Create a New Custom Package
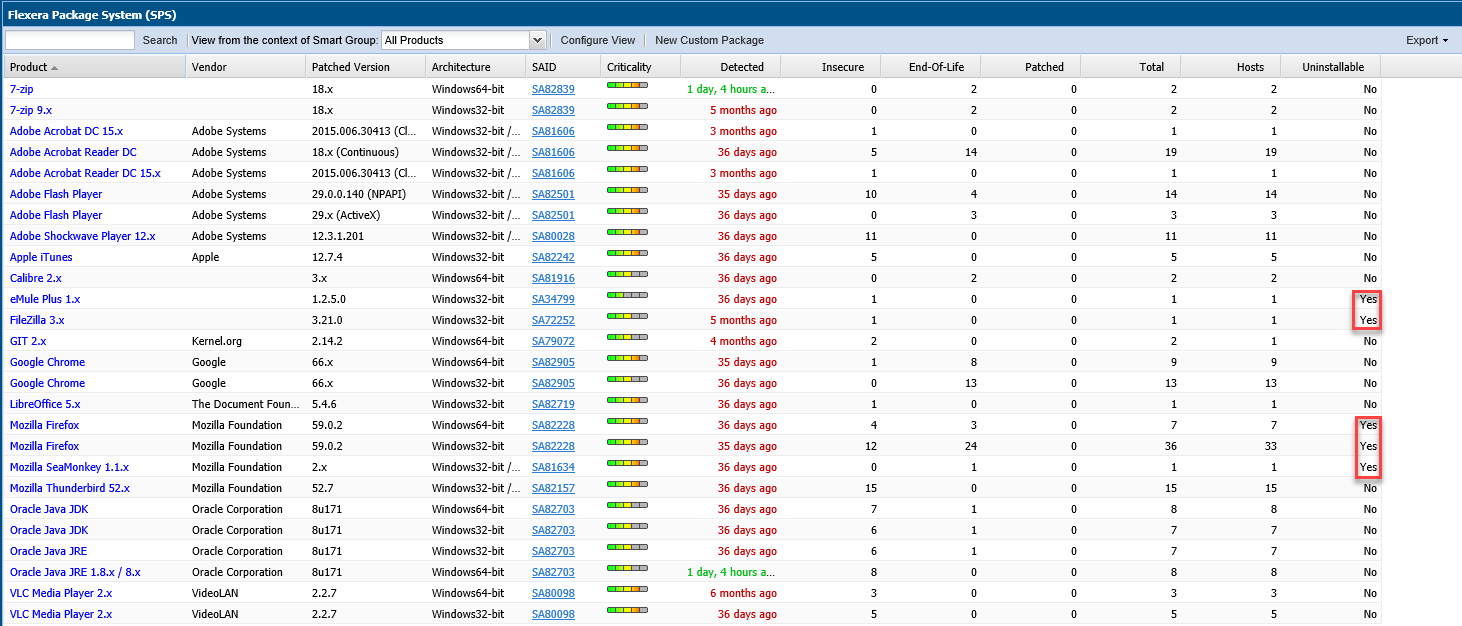The image size is (1462, 626). pyautogui.click(x=709, y=40)
